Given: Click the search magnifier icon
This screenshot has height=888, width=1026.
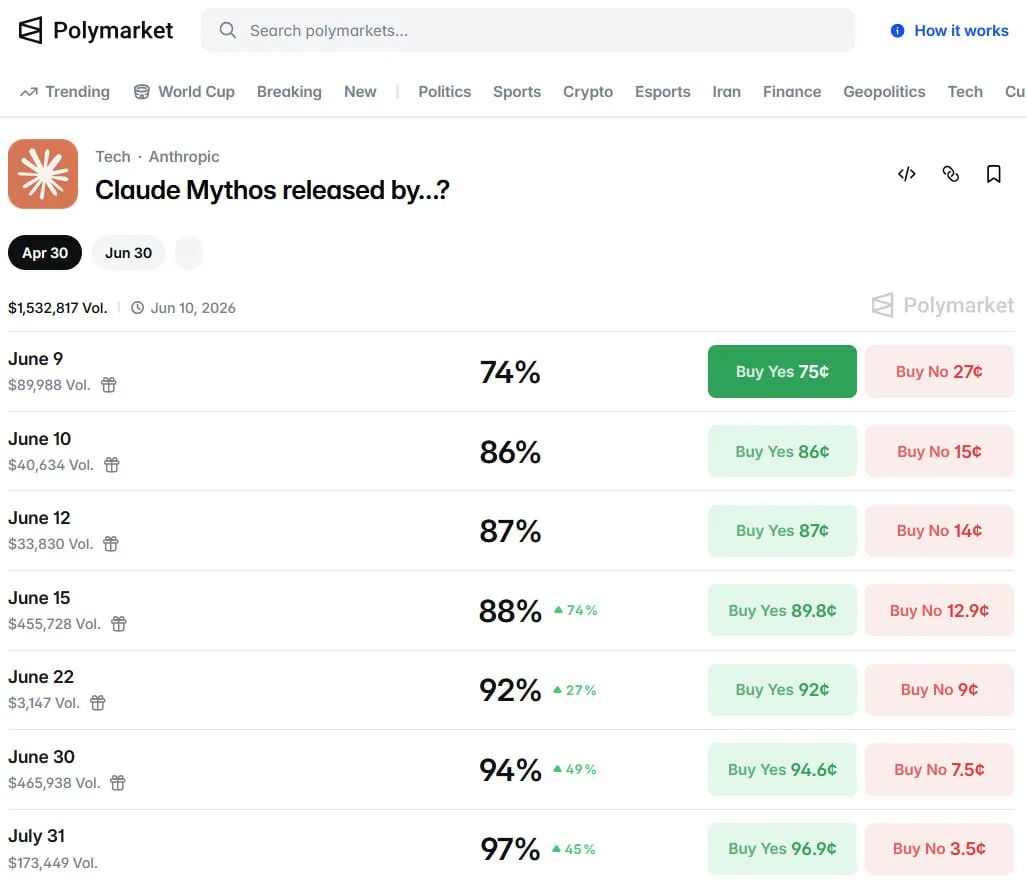Looking at the screenshot, I should (227, 30).
